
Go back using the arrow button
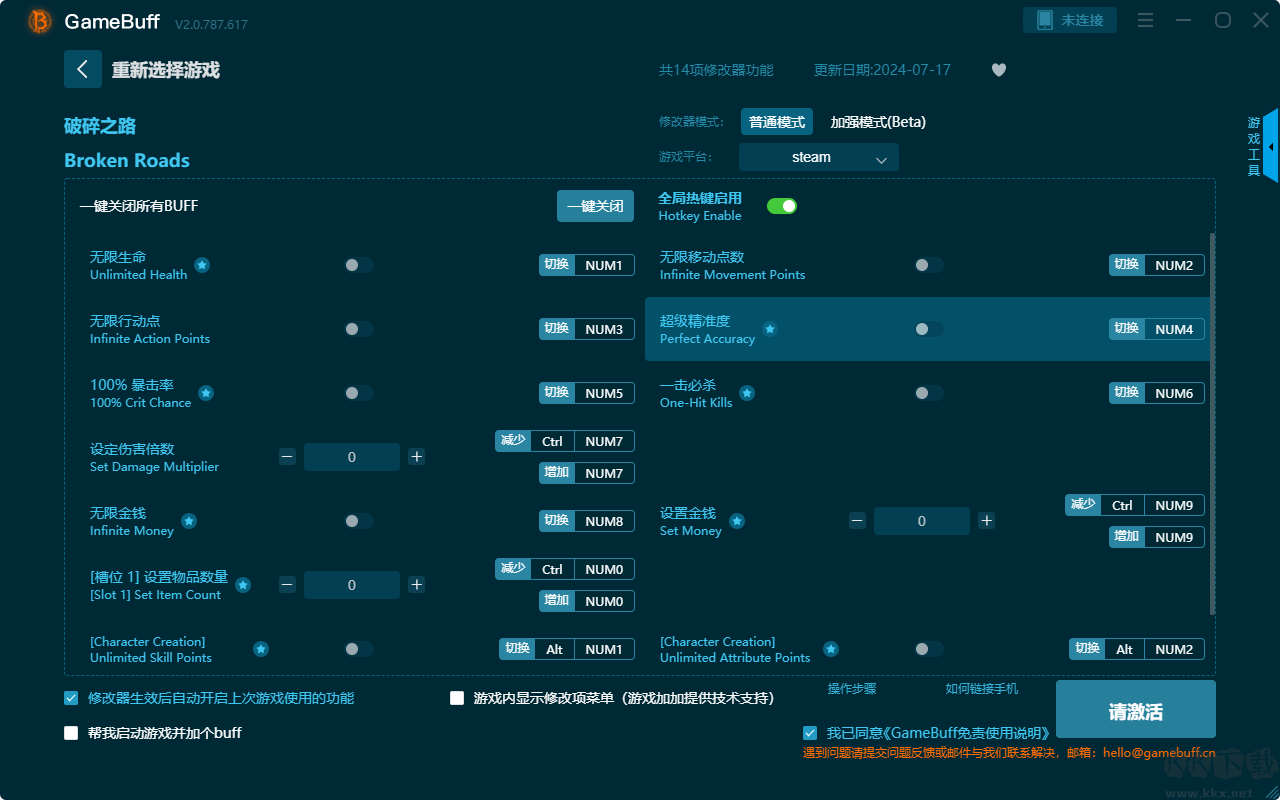point(83,69)
